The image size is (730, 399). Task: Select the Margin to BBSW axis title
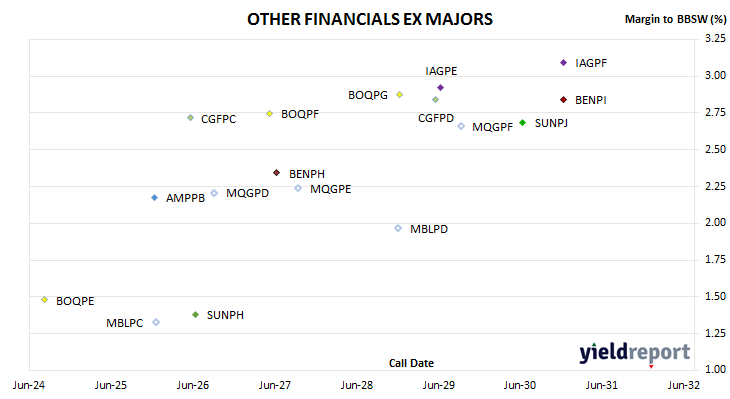pyautogui.click(x=676, y=19)
